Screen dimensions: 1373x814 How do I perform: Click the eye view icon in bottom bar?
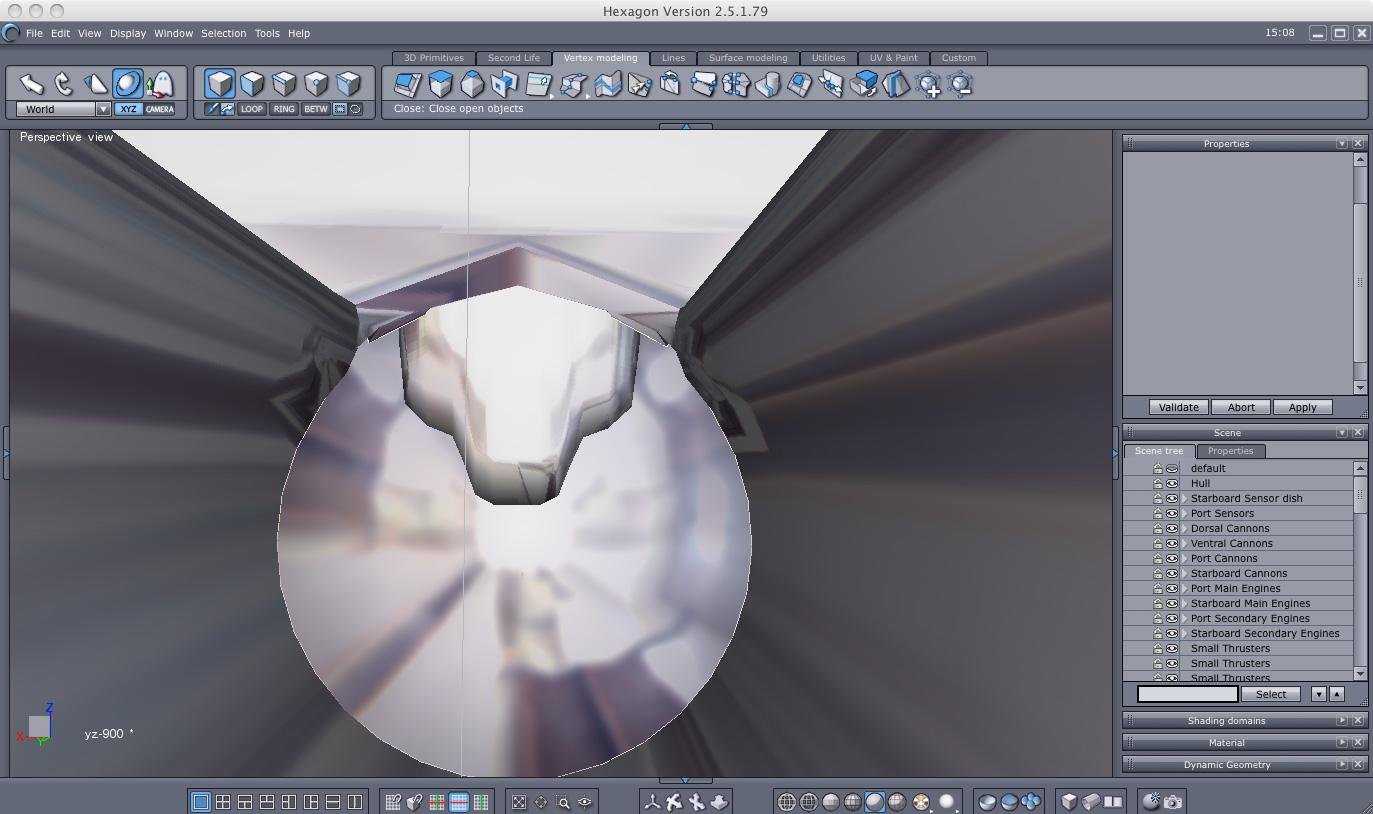point(585,802)
